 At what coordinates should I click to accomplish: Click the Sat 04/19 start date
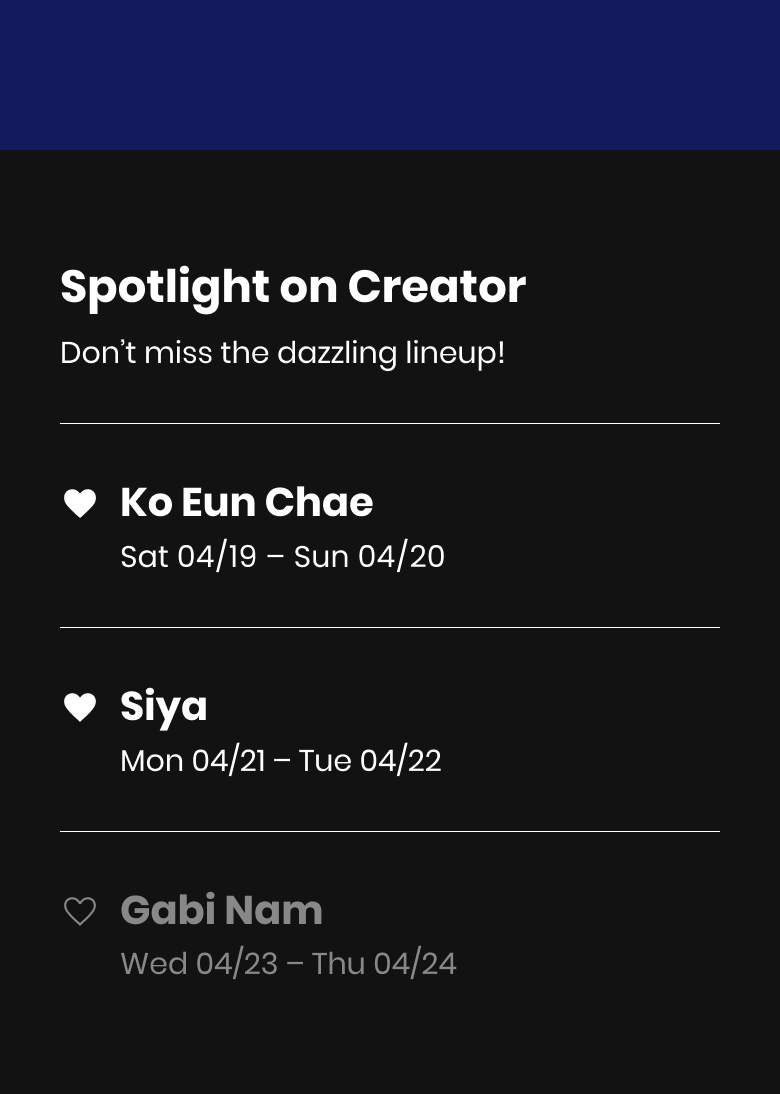[188, 557]
